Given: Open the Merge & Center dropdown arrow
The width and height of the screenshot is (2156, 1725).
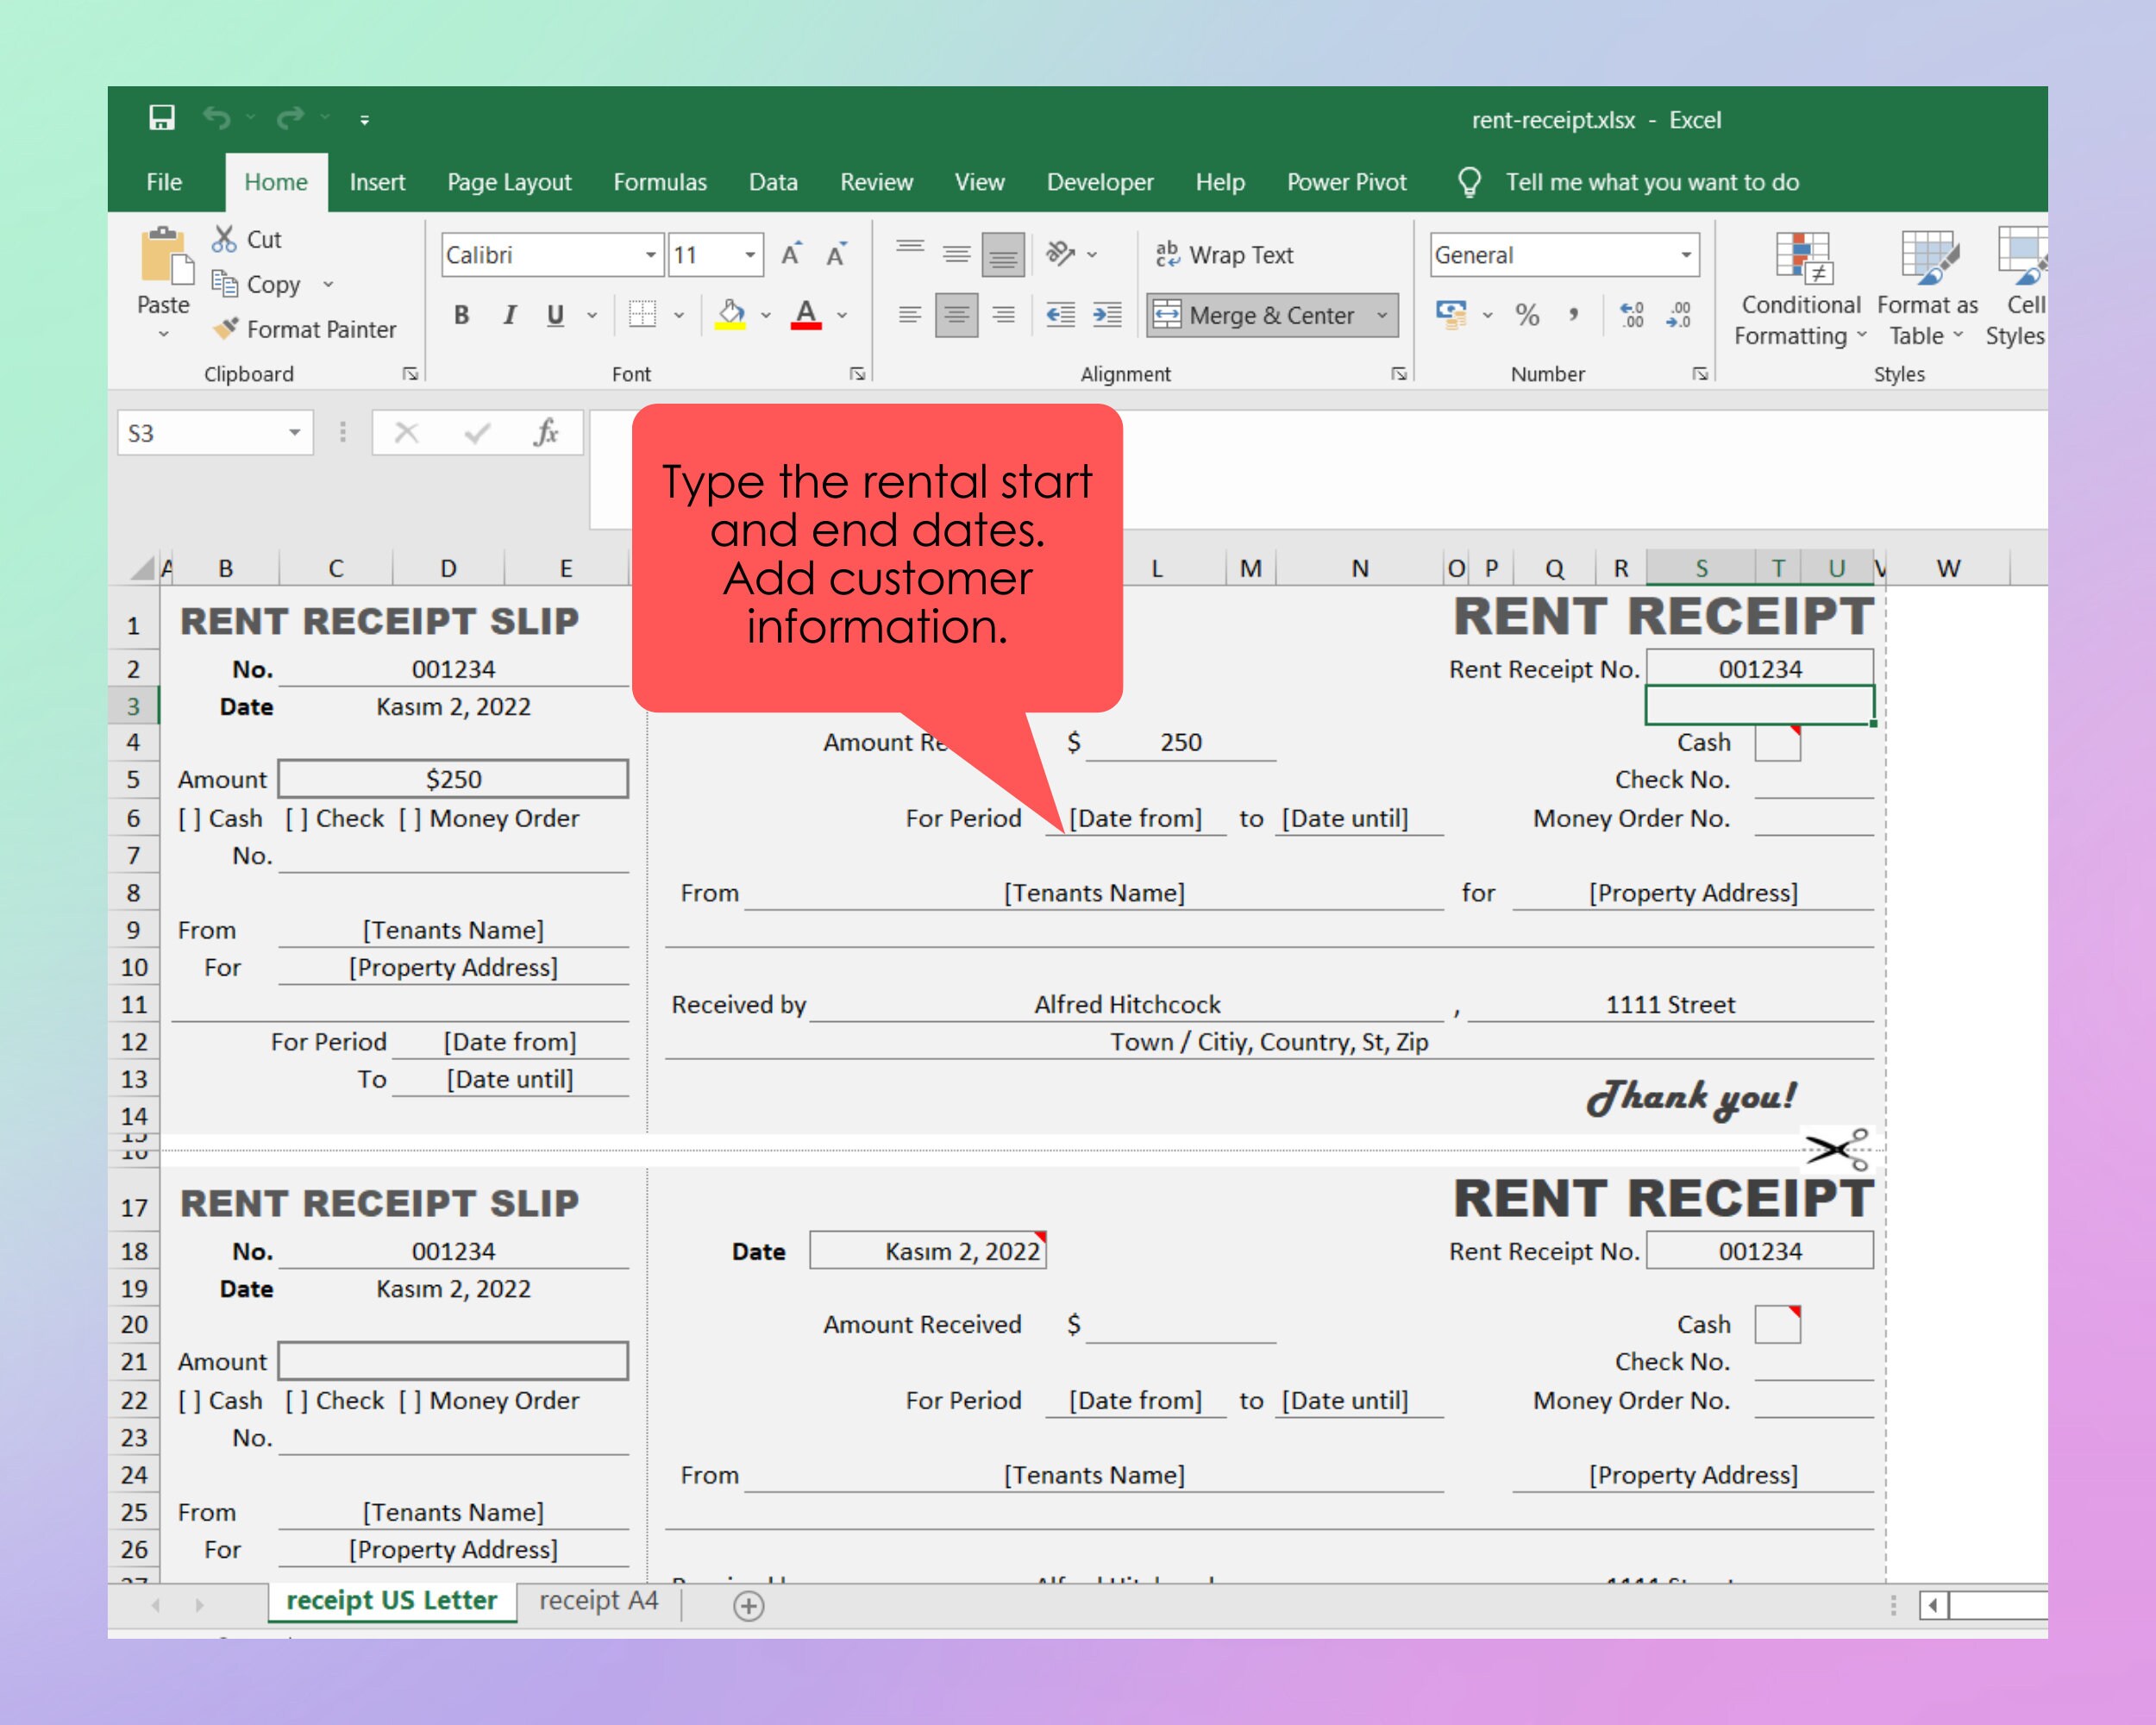Looking at the screenshot, I should tap(1382, 315).
